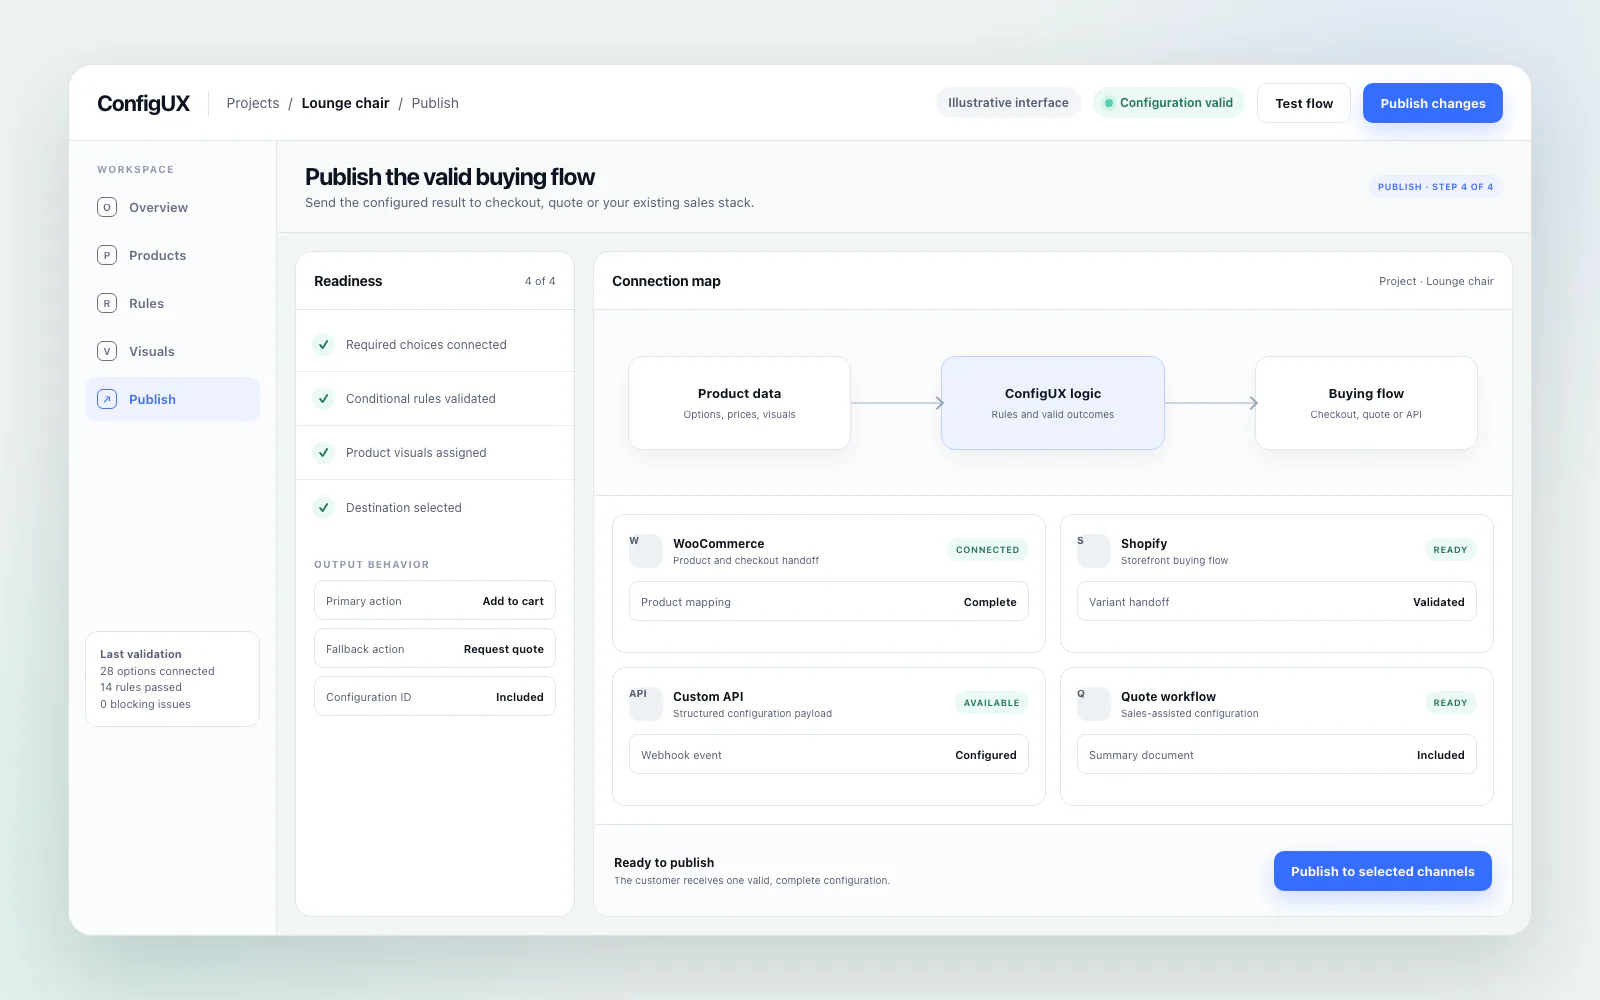
Task: Click the Conditional rules validated checkmark
Action: point(324,399)
